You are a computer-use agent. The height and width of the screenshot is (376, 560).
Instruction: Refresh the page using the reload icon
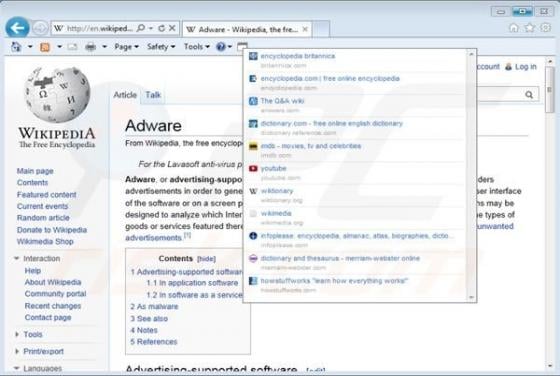[x=161, y=28]
